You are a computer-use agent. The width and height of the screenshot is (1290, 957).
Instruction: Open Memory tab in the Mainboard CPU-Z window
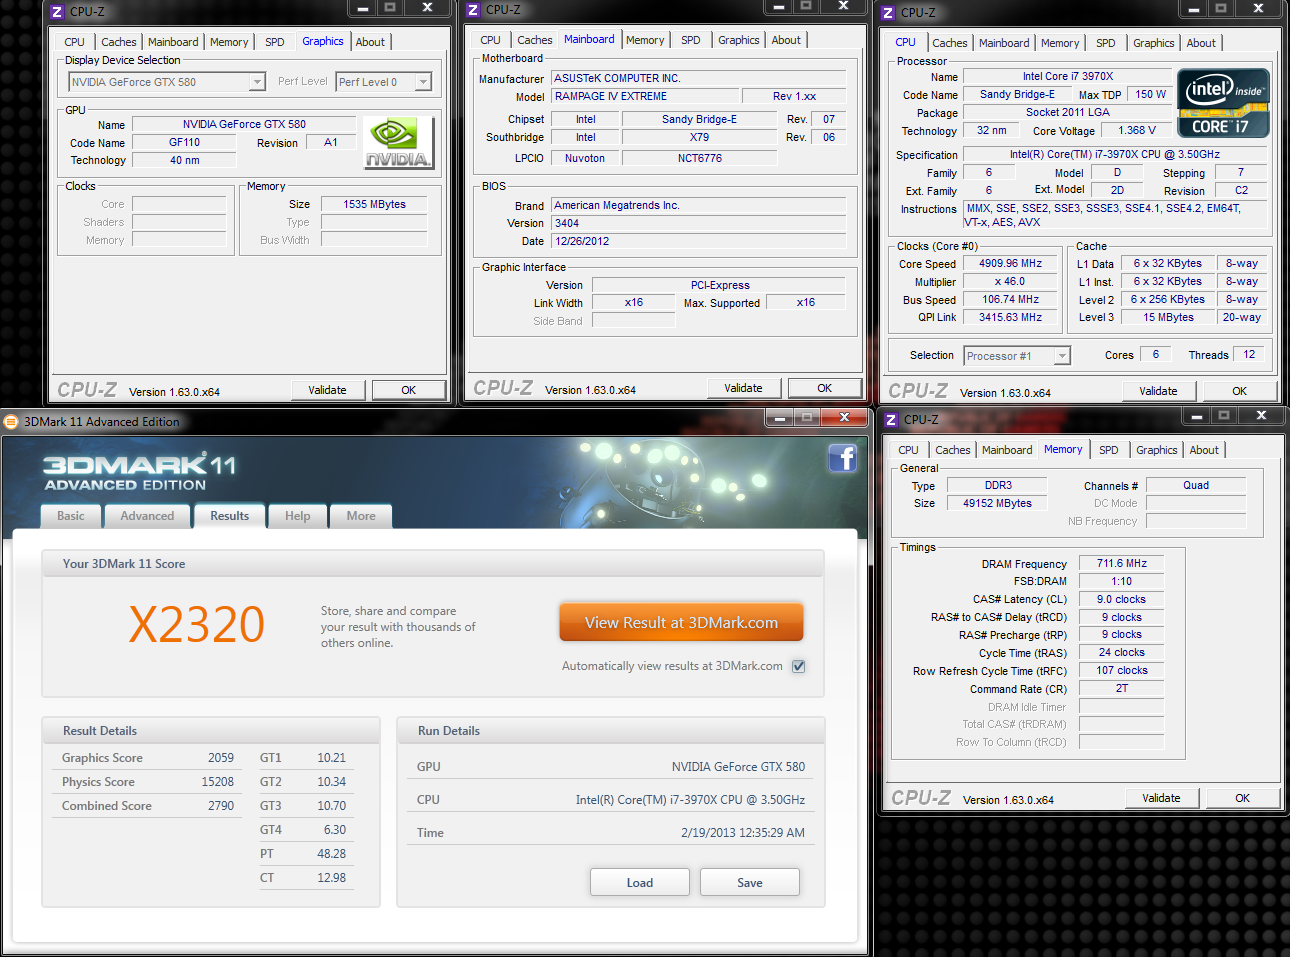pyautogui.click(x=645, y=40)
